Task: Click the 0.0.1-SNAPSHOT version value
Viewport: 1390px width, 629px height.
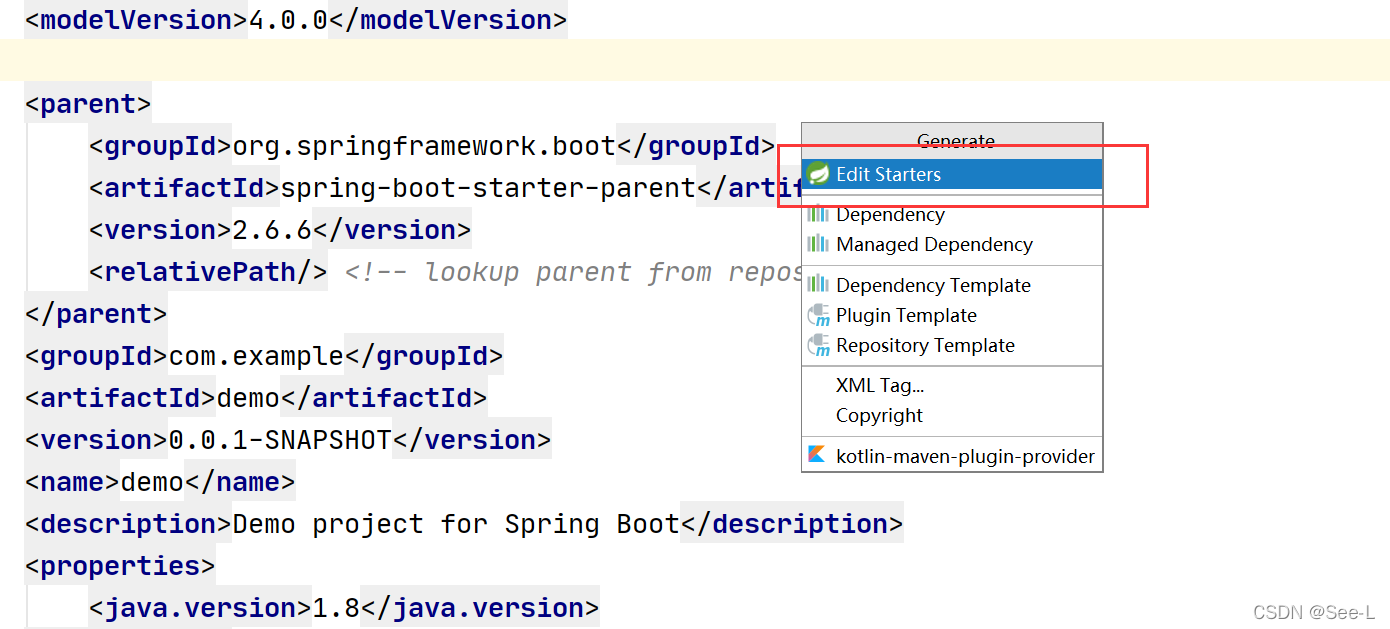Action: (280, 440)
